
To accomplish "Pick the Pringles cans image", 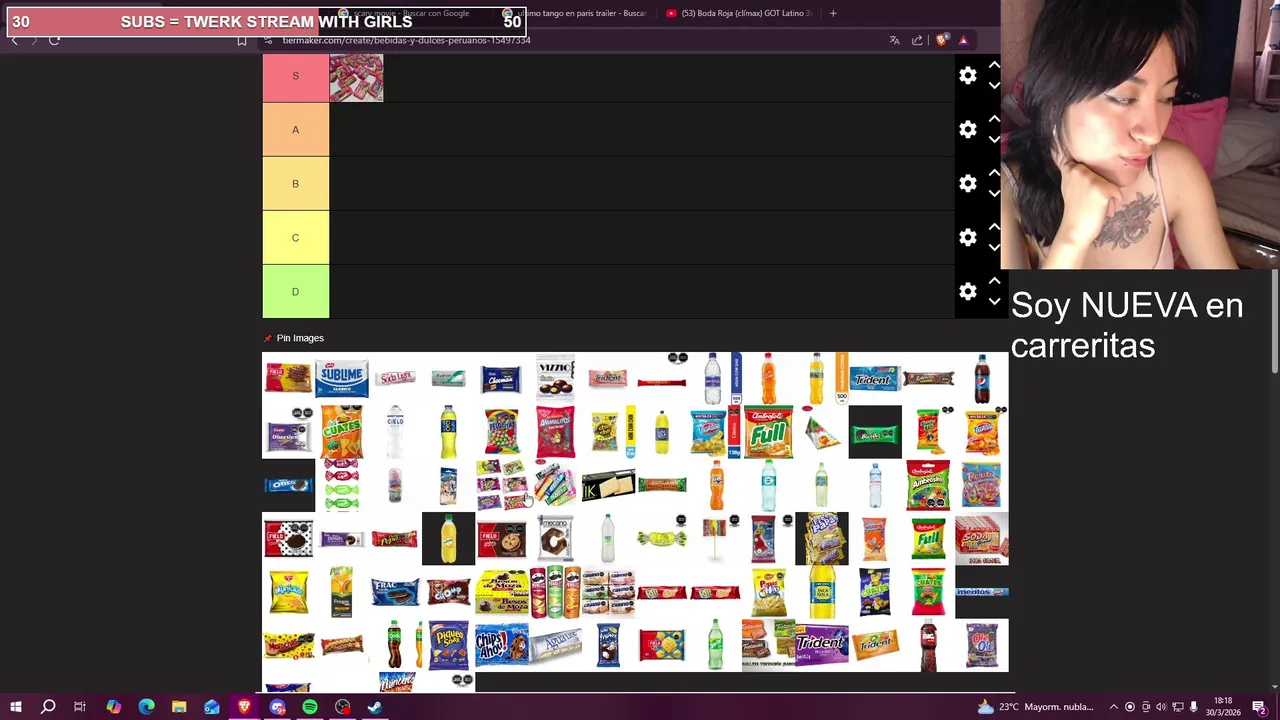I will click(555, 592).
